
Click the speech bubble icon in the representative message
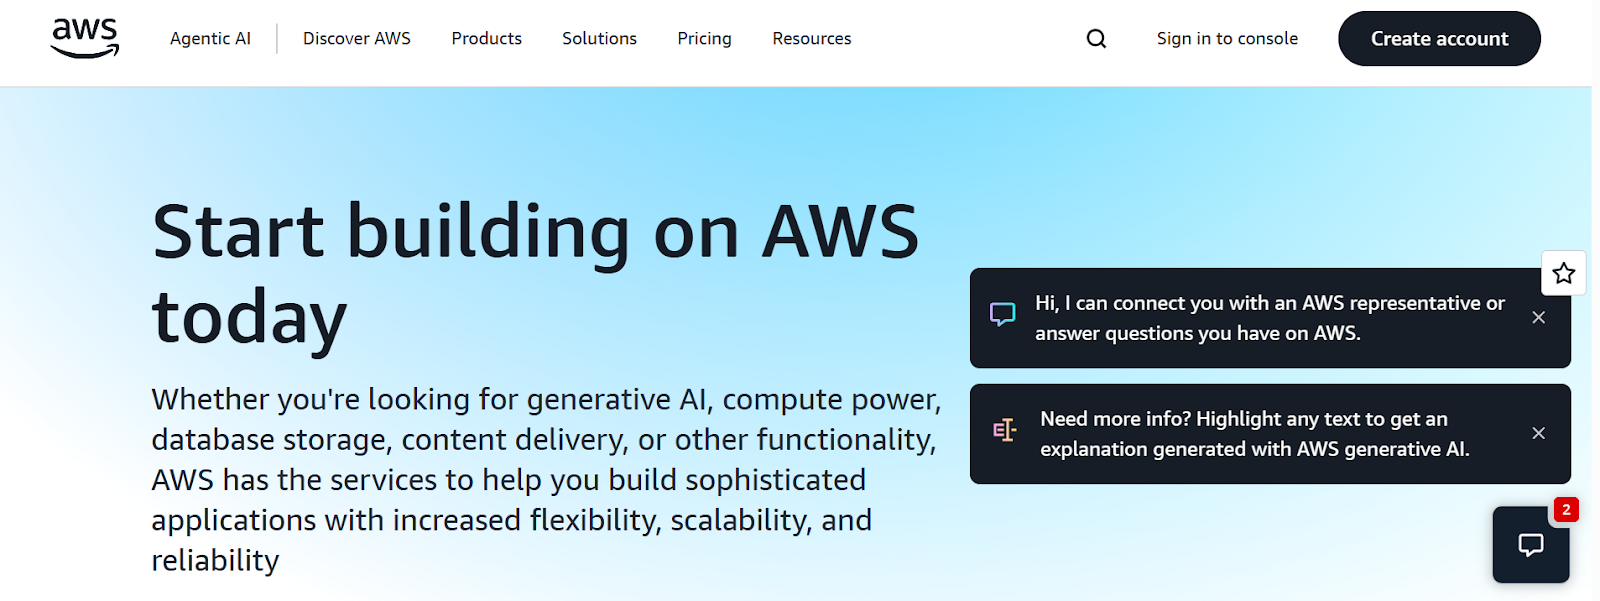[x=1003, y=313]
